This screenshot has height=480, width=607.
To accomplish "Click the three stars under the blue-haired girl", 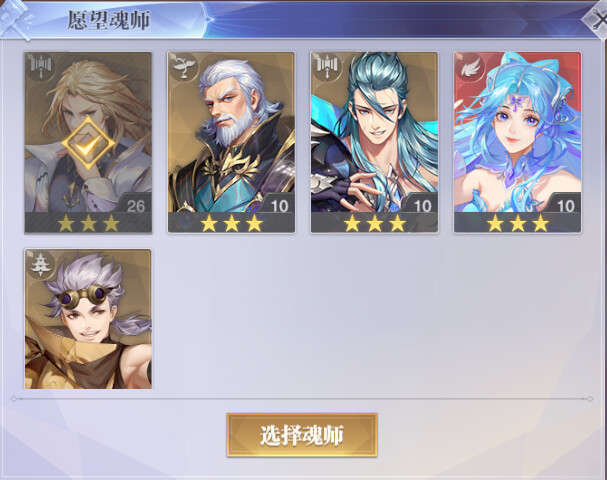I will 518,223.
